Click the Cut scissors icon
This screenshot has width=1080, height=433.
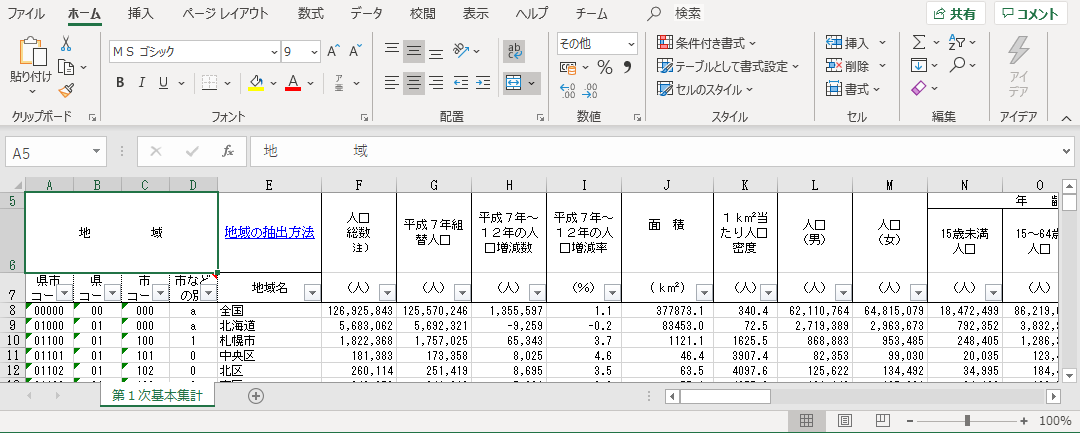[66, 43]
